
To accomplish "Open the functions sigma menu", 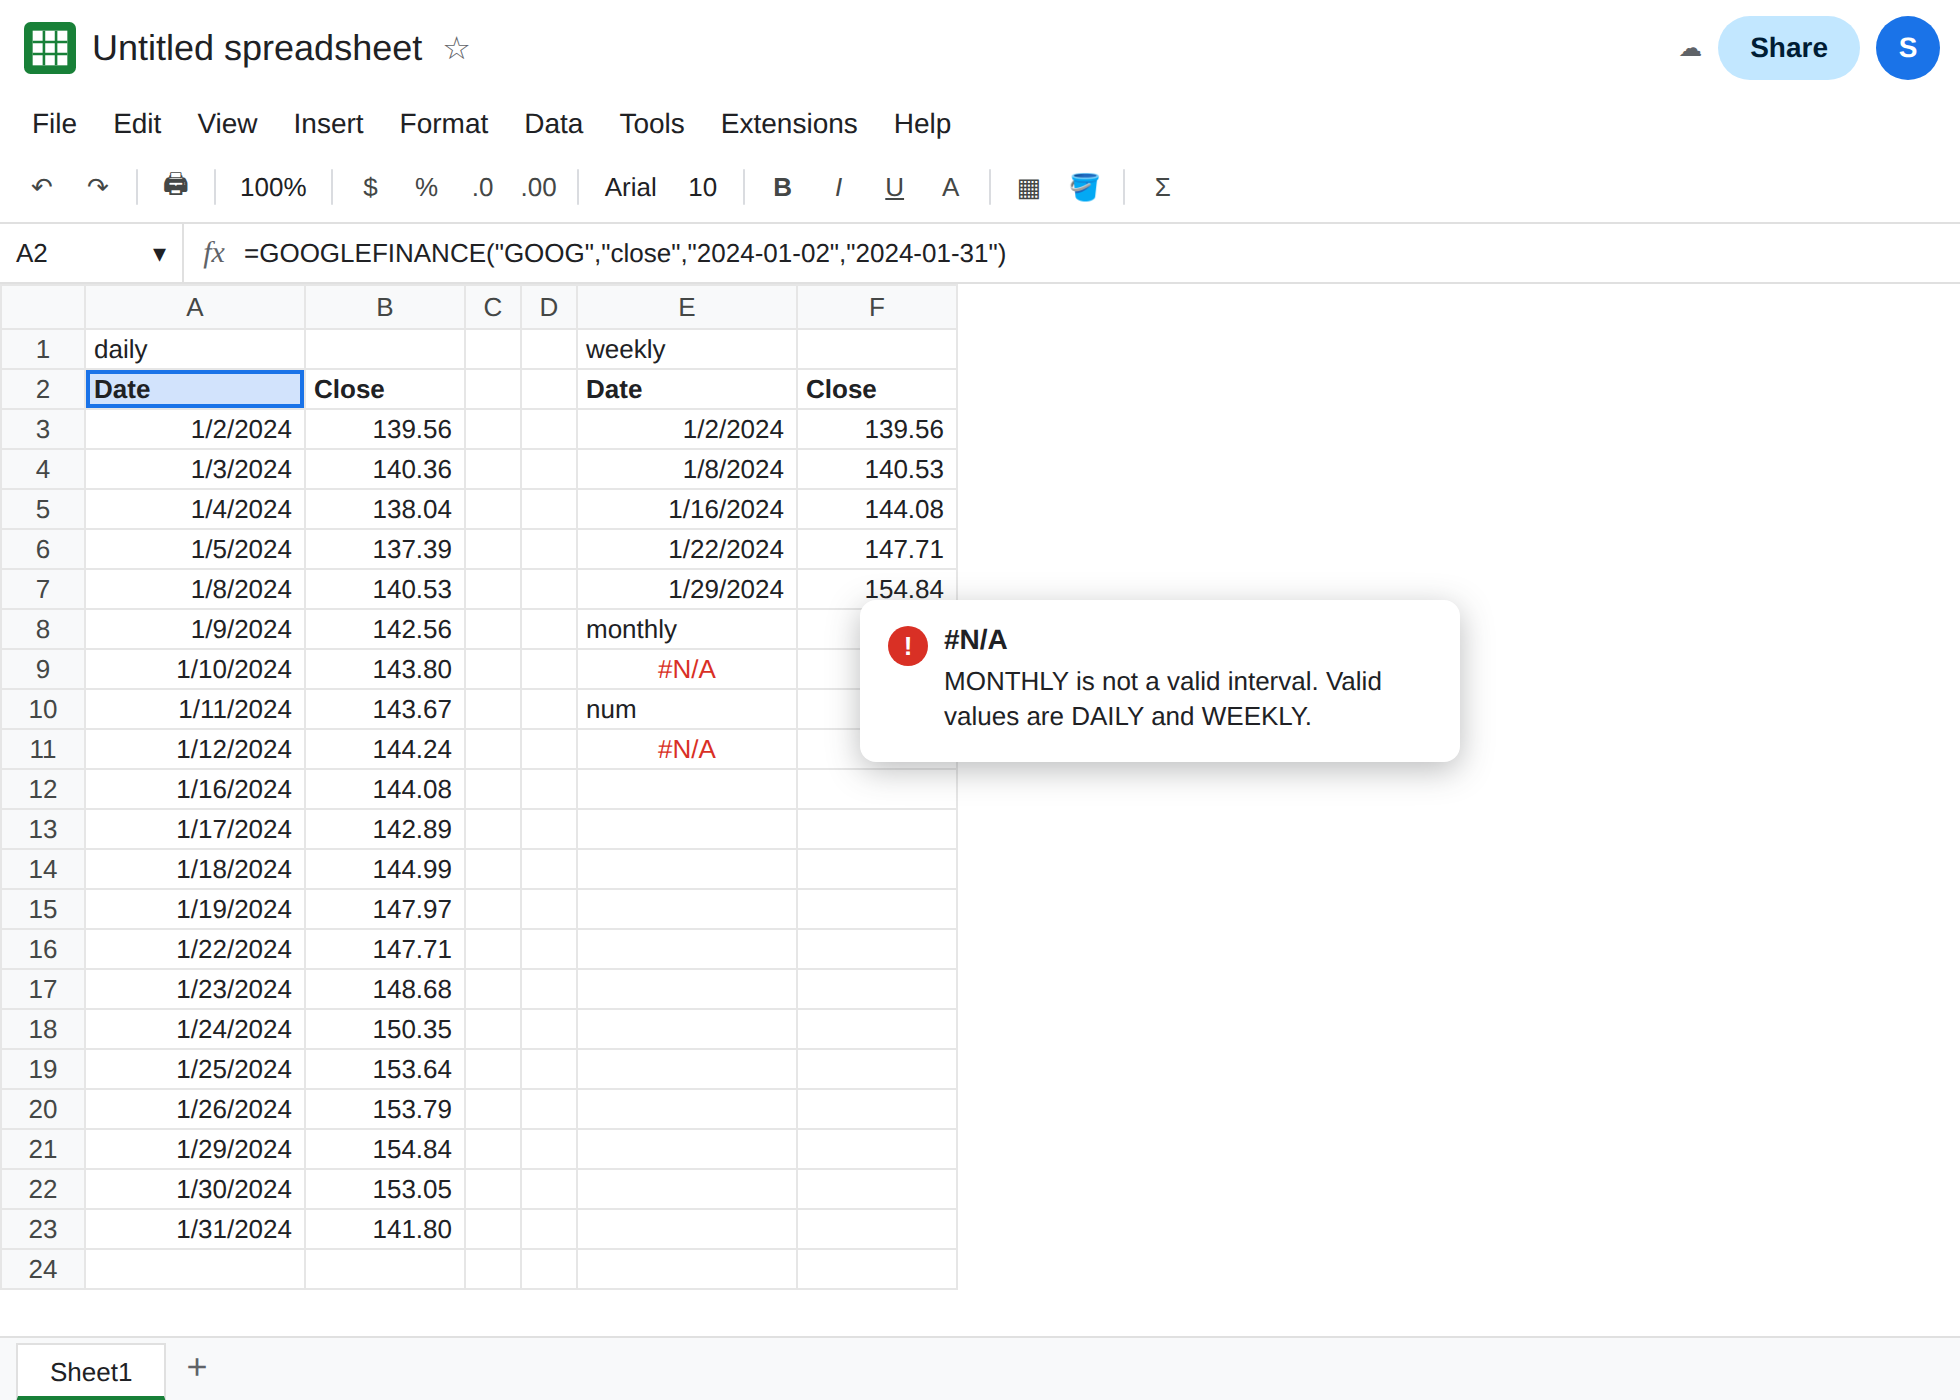I will click(1162, 187).
